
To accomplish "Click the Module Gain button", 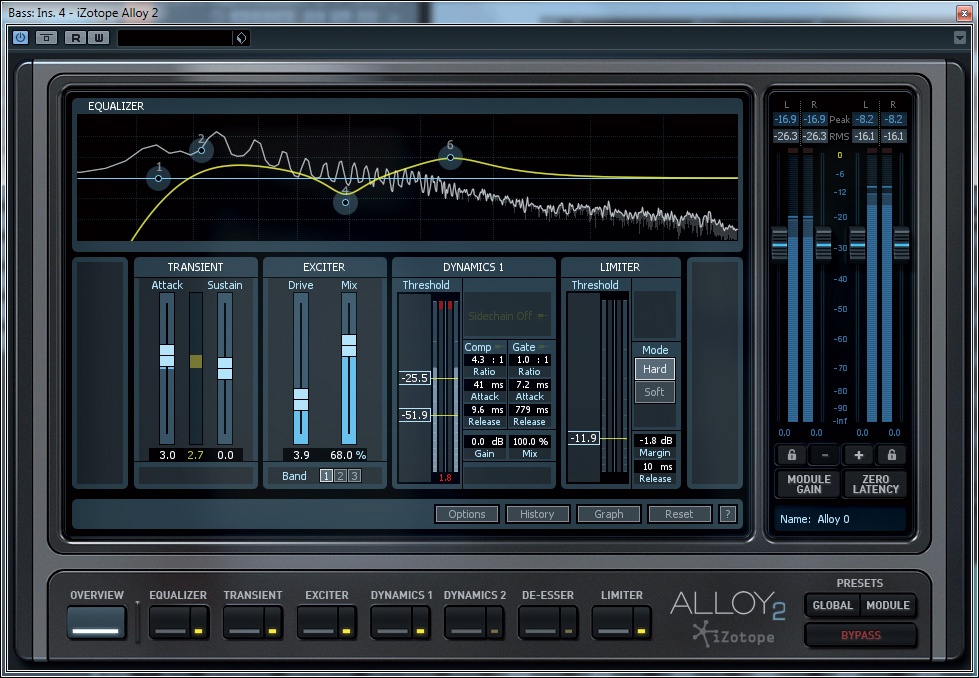I will 809,484.
